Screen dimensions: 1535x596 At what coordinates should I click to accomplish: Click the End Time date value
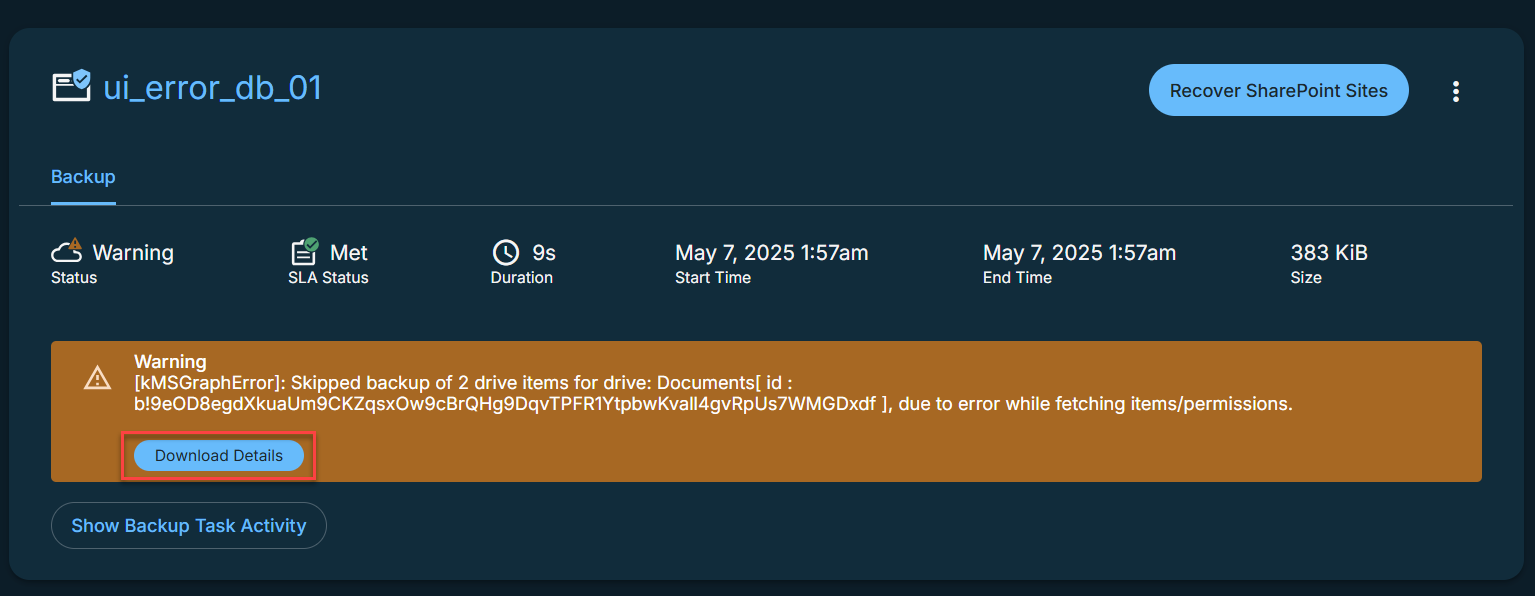(1079, 253)
